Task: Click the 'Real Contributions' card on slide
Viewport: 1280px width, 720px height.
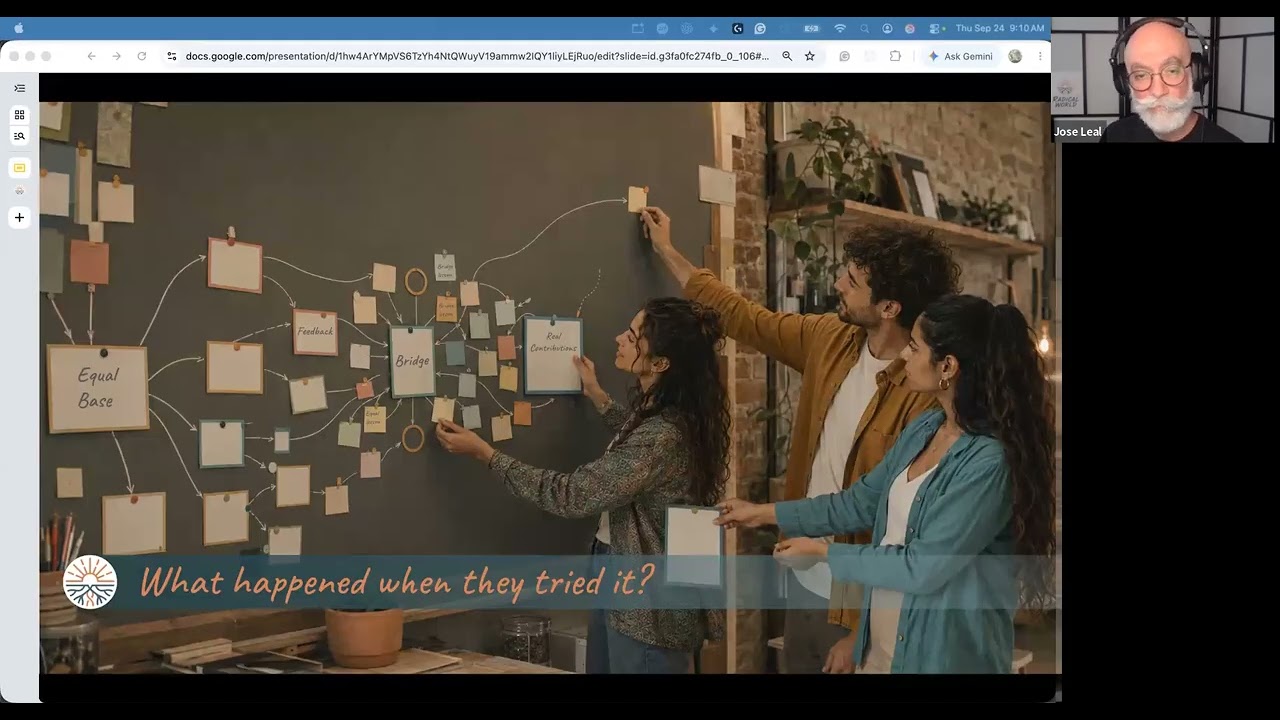Action: click(553, 355)
